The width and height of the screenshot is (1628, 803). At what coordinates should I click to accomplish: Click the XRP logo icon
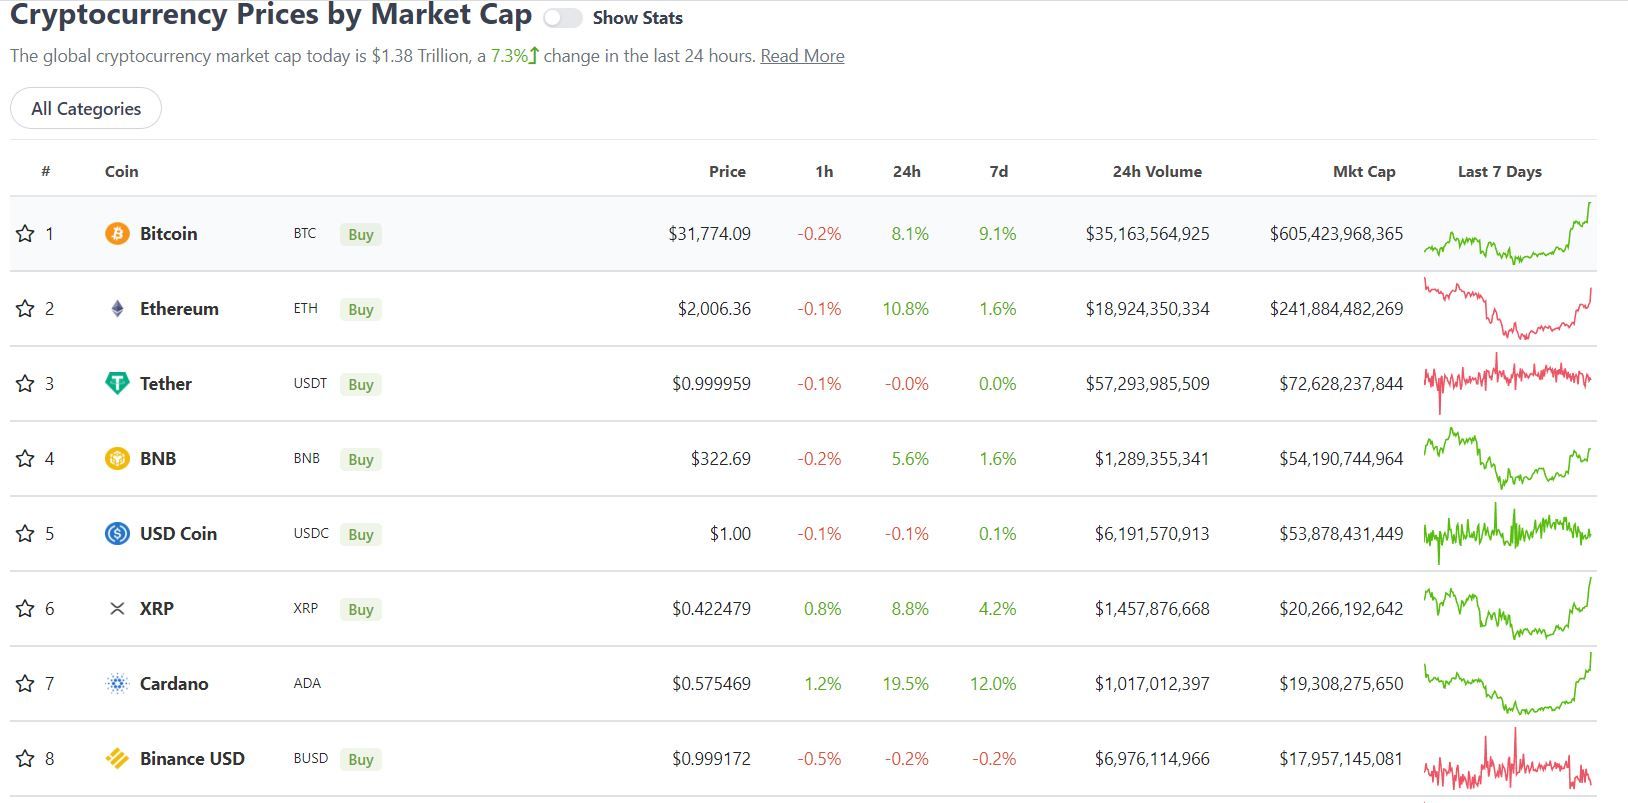coord(117,609)
